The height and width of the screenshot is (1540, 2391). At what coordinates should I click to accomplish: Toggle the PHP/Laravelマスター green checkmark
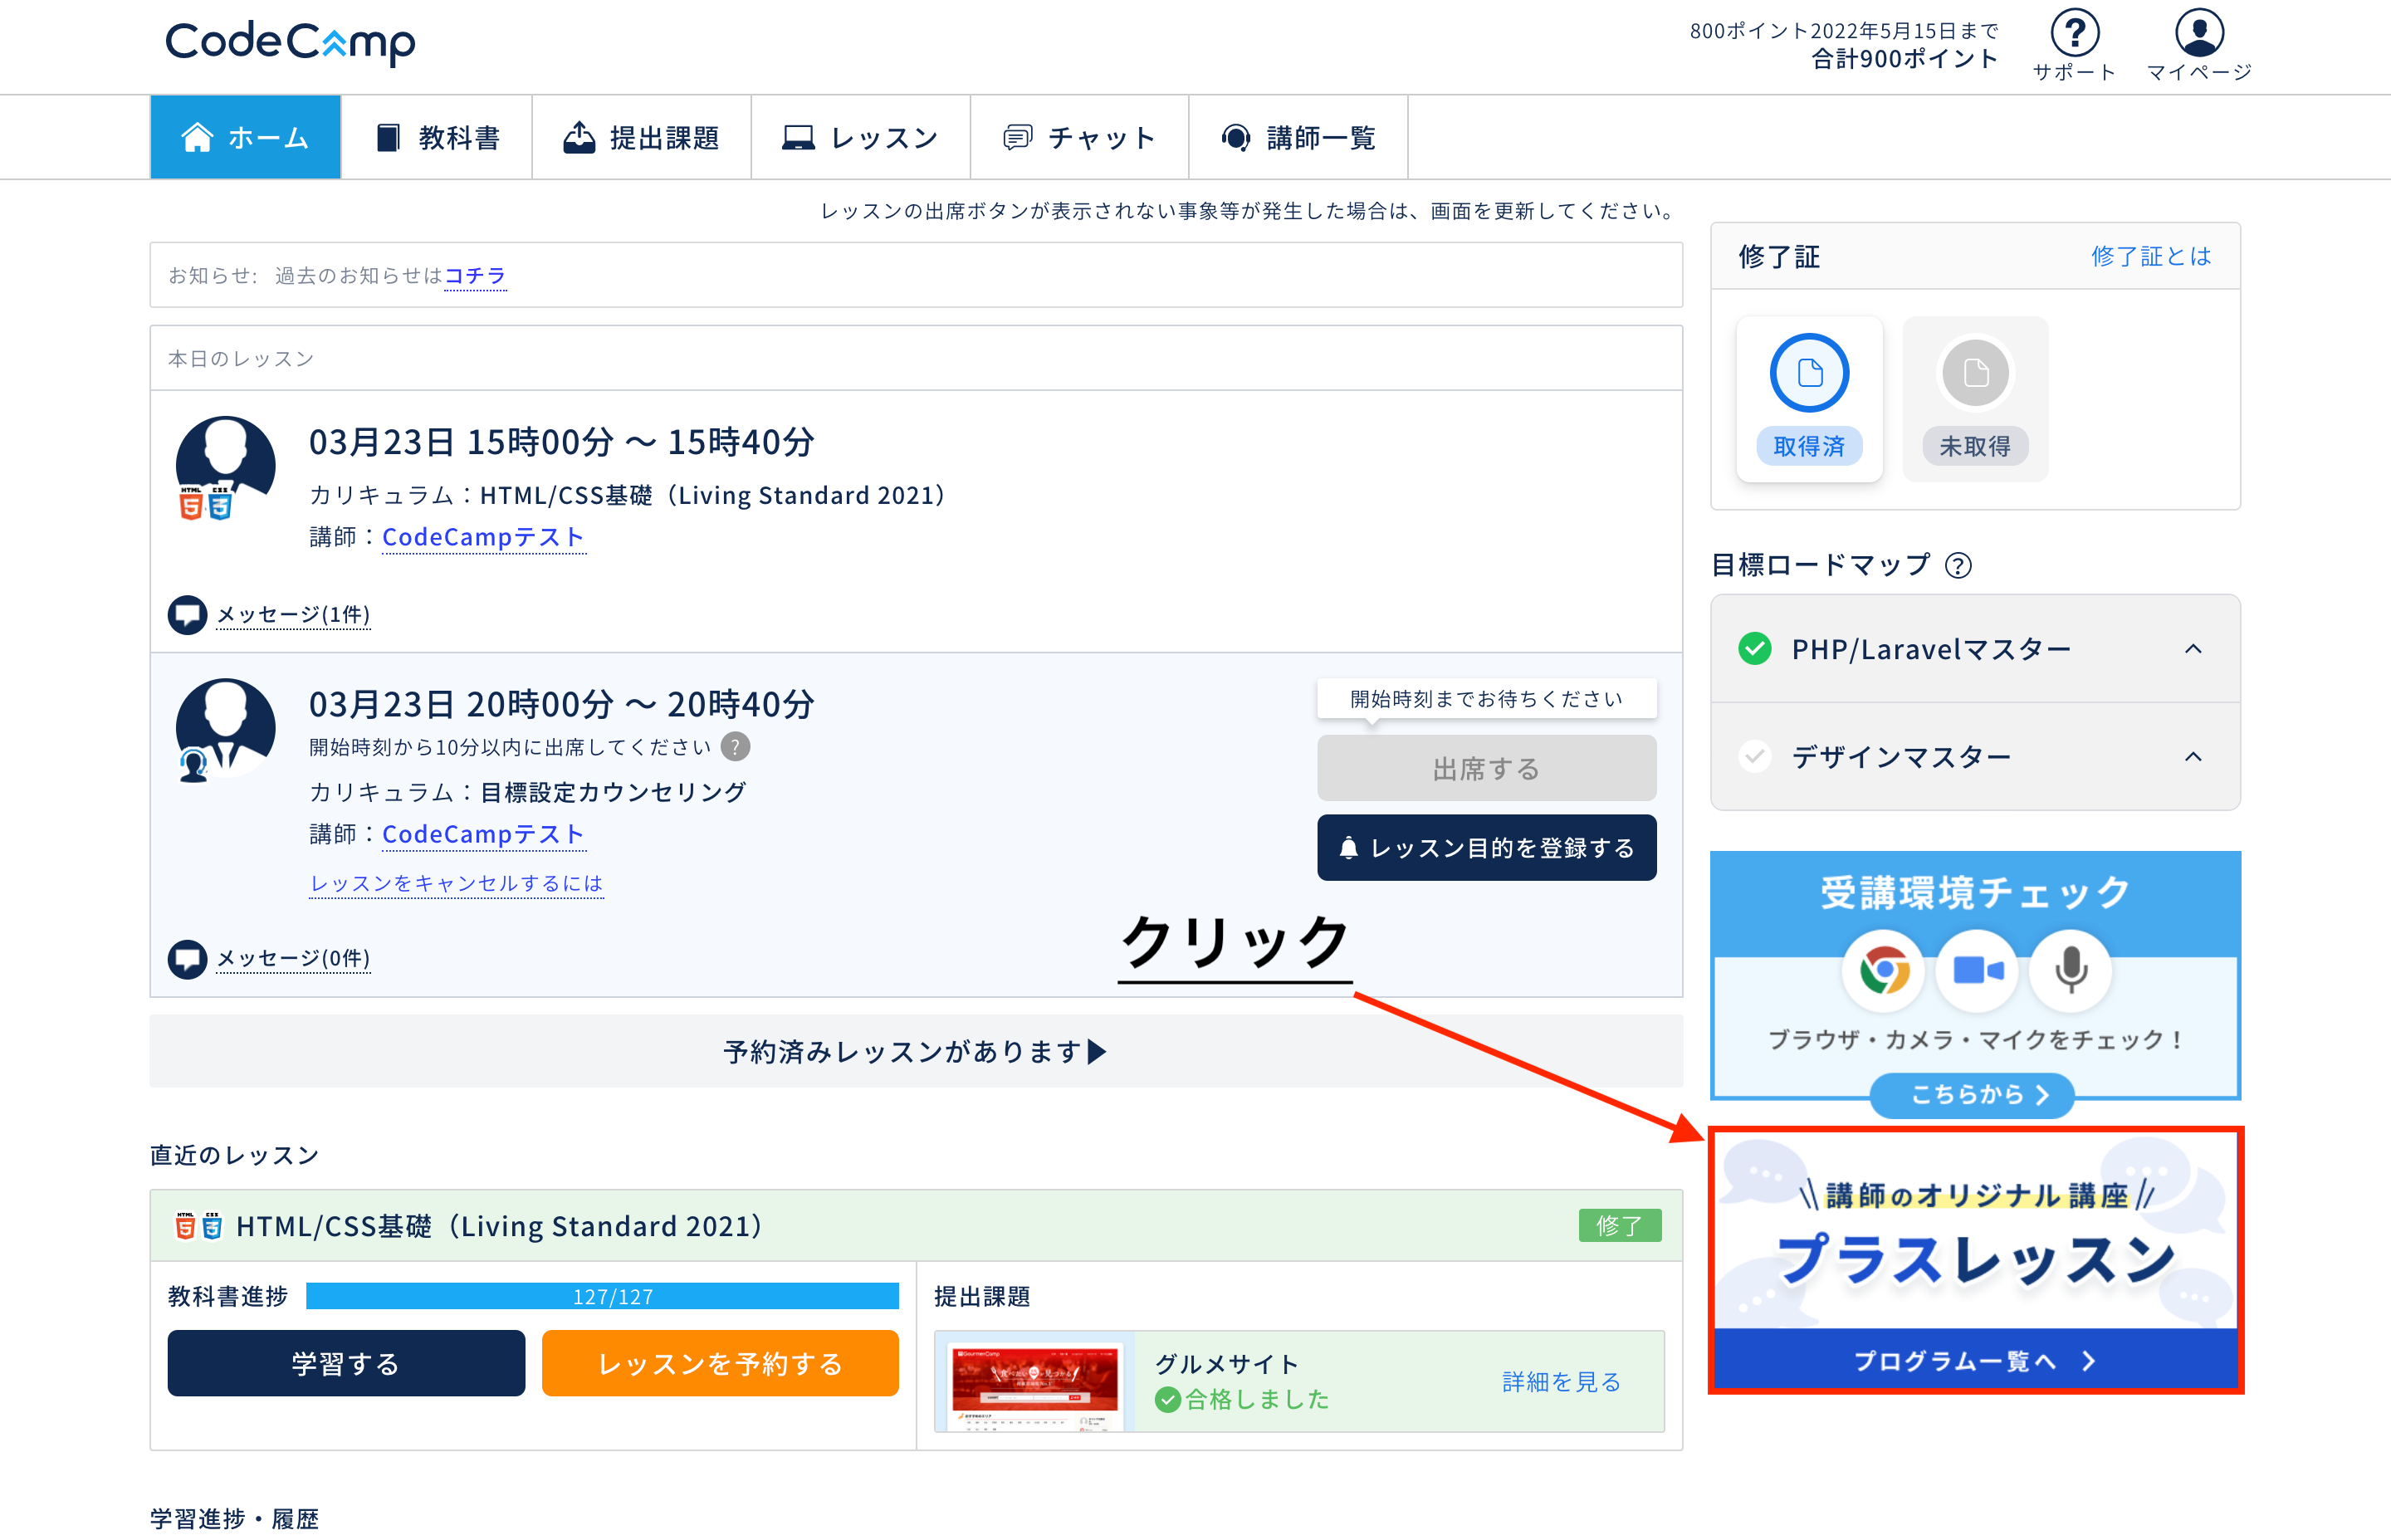1754,649
